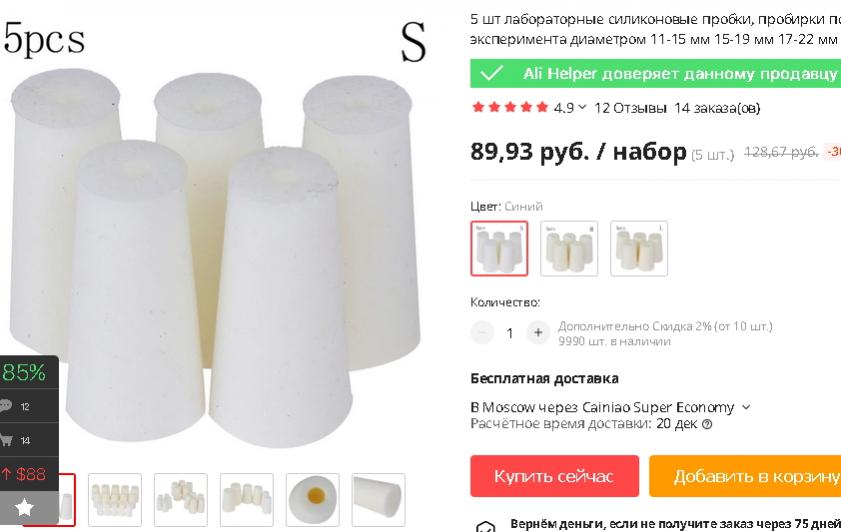Open thumbnail showing stopper with yellow hole

click(x=313, y=500)
